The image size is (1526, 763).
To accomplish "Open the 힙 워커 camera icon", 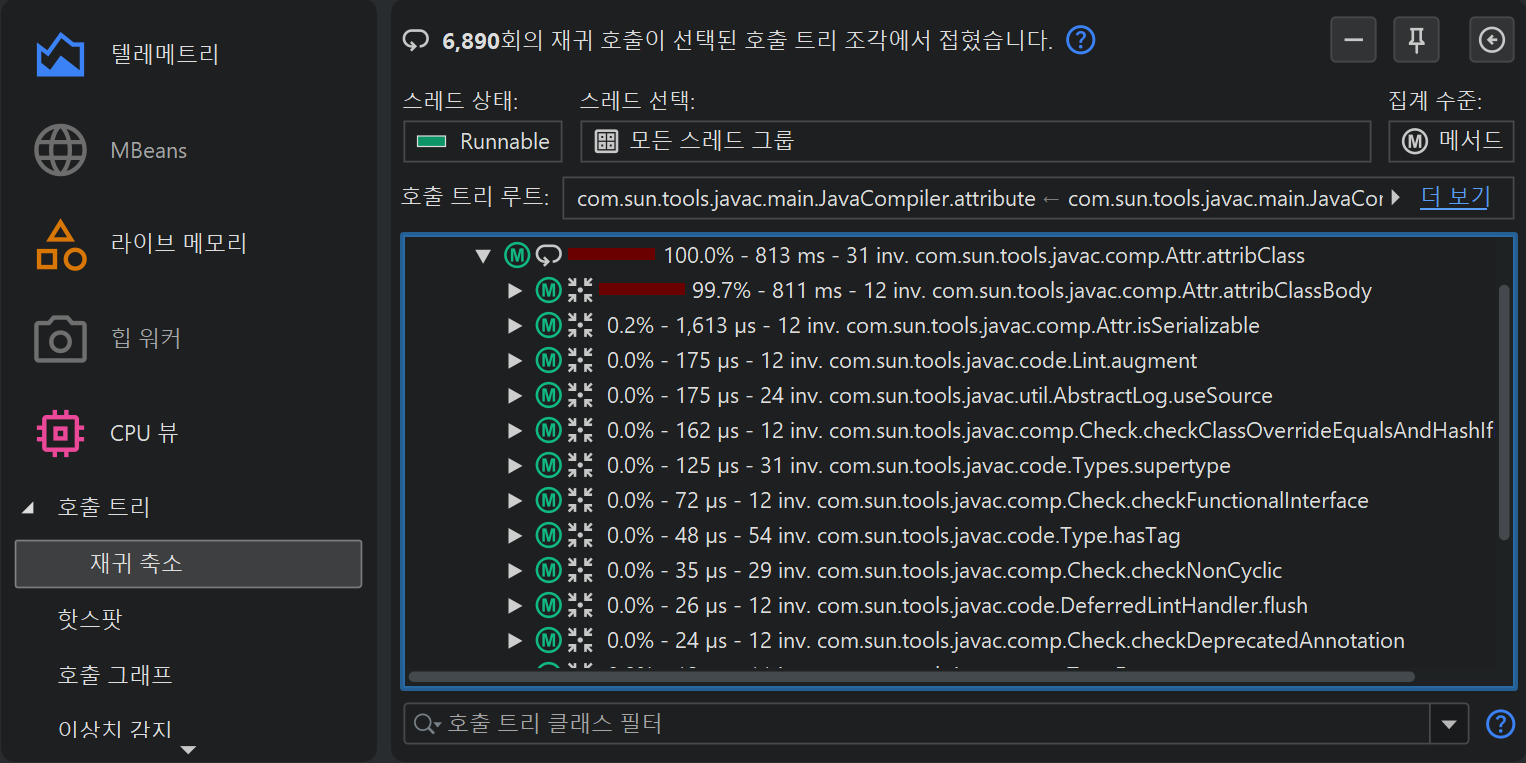I will [x=60, y=339].
